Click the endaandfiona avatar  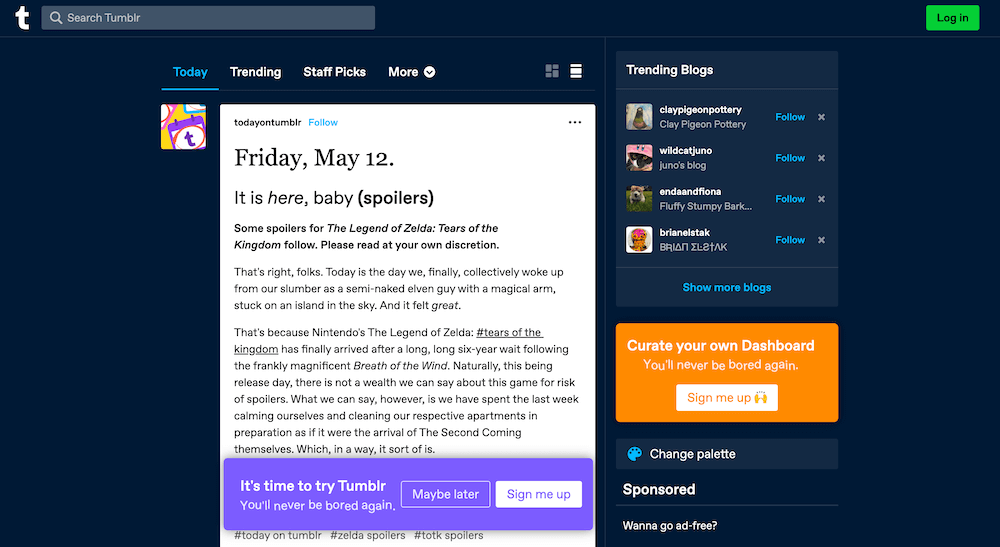639,199
